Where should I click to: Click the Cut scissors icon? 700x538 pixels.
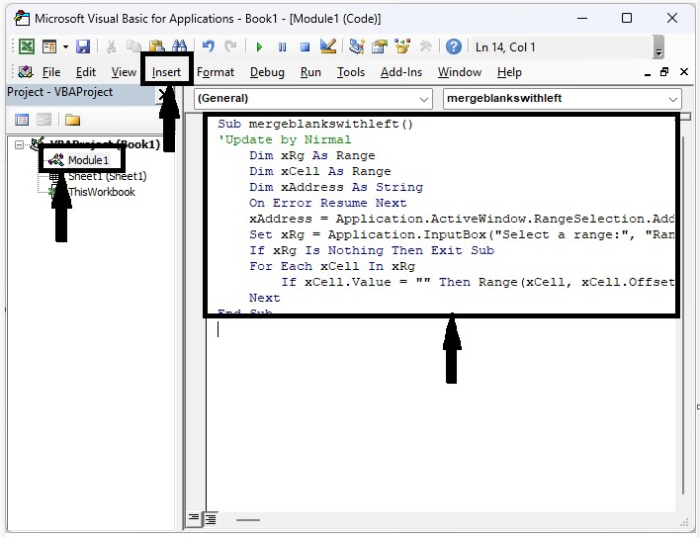point(111,46)
